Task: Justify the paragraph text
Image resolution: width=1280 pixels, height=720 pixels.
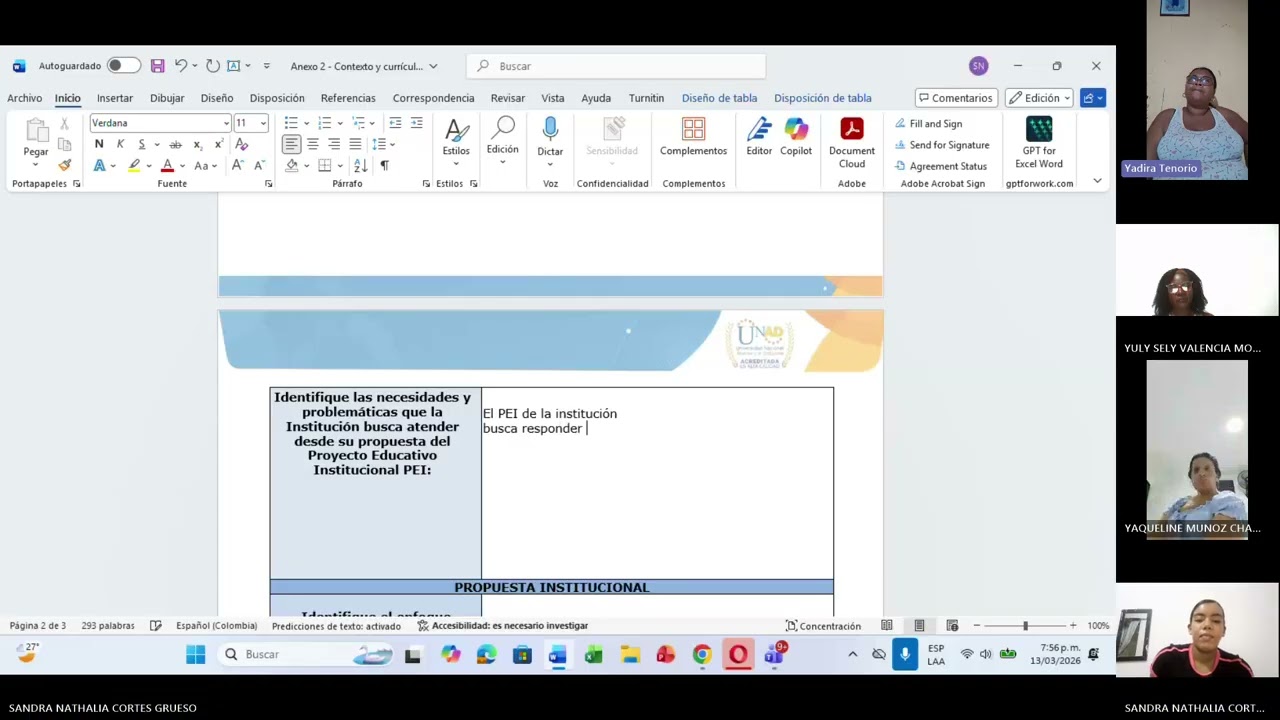Action: click(355, 145)
